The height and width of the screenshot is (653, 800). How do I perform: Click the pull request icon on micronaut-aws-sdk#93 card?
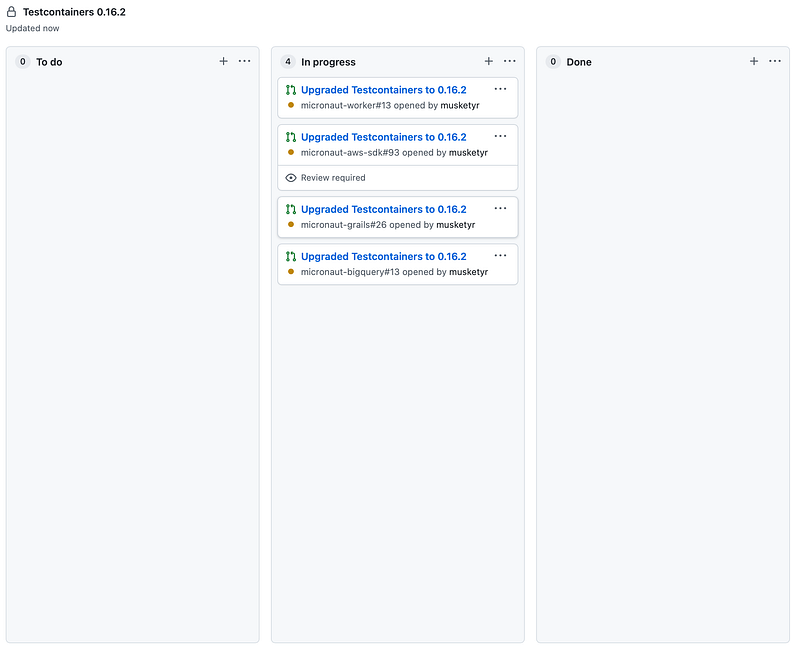(291, 137)
